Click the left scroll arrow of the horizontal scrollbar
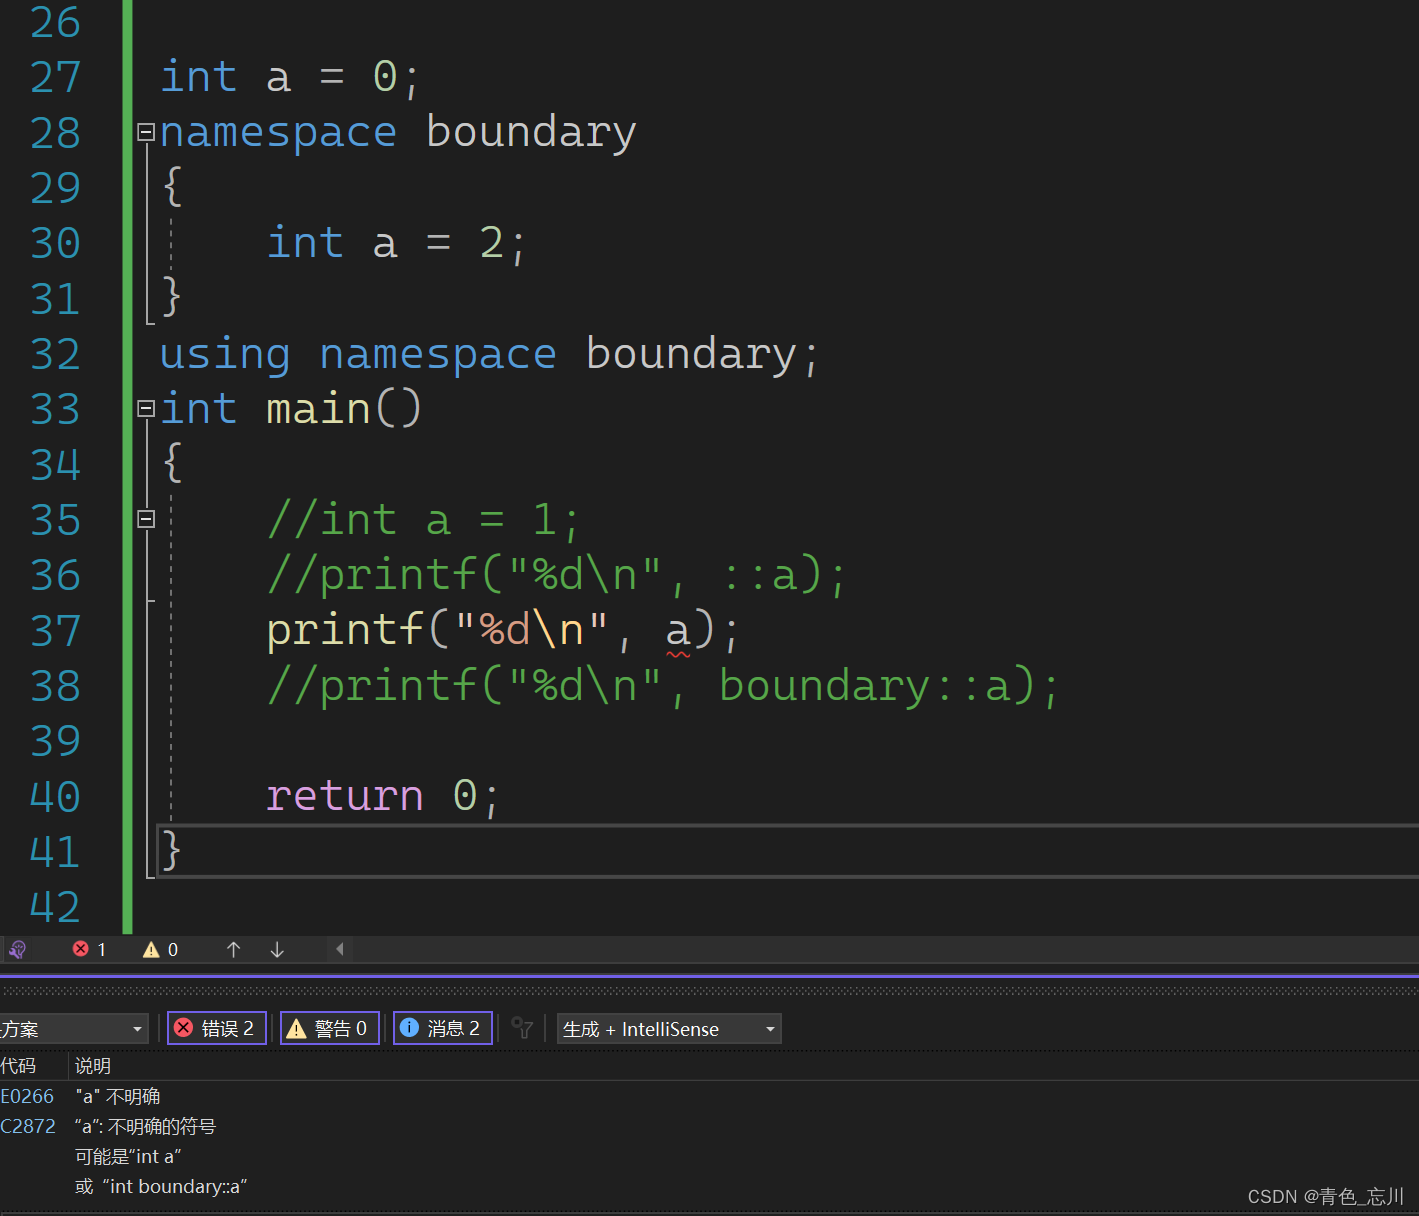This screenshot has height=1216, width=1419. tap(340, 948)
